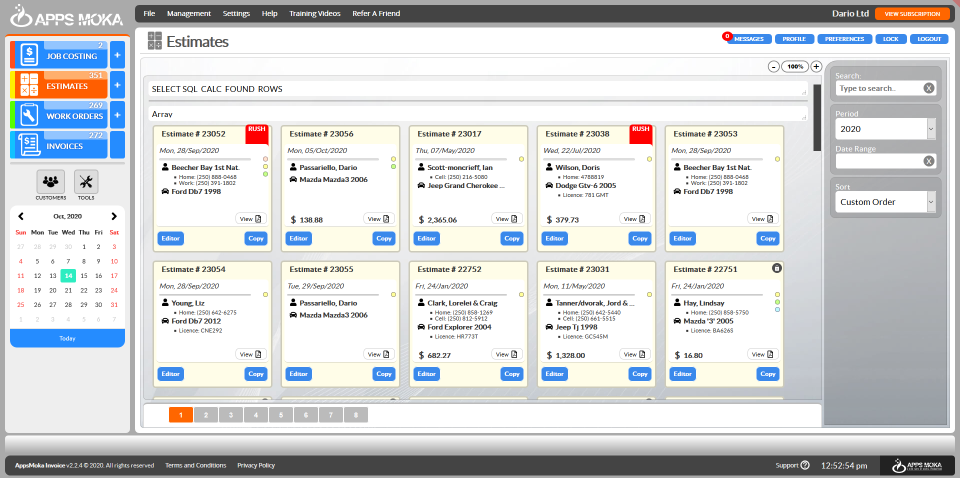Click the 100% zoom level indicator
Image resolution: width=960 pixels, height=478 pixels.
coord(795,67)
